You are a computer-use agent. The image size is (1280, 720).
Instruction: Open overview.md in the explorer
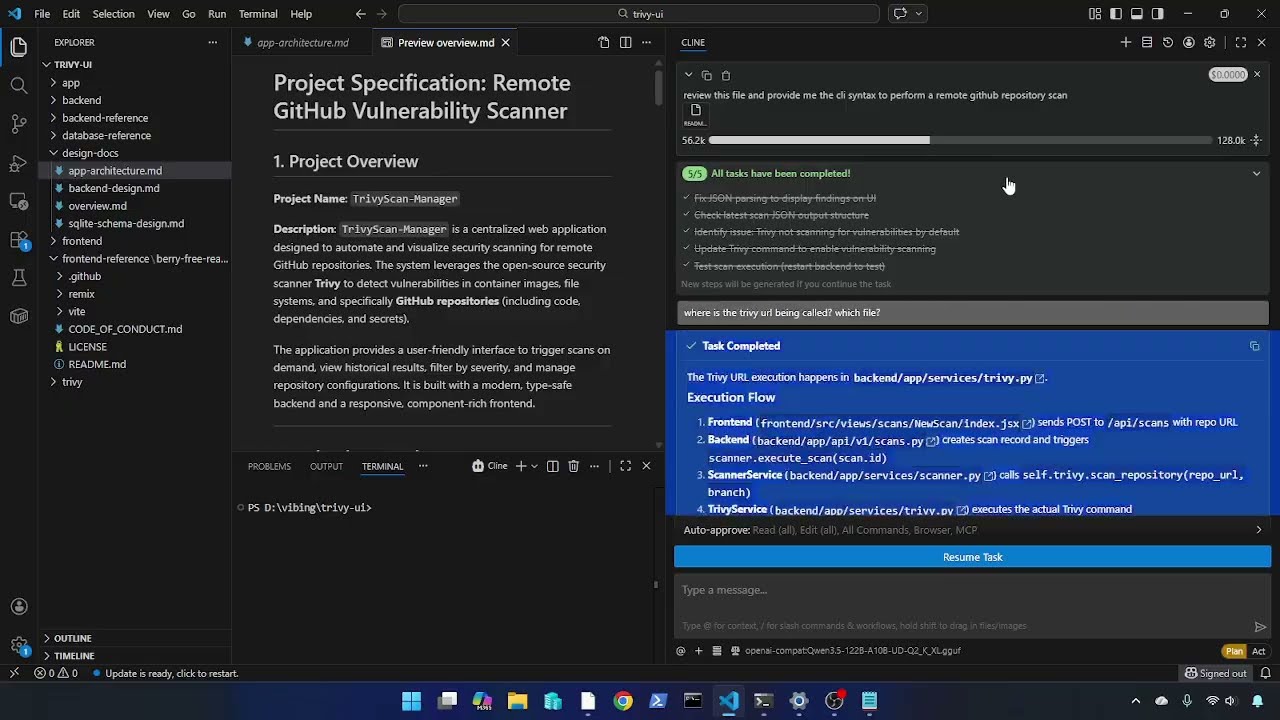tap(98, 206)
